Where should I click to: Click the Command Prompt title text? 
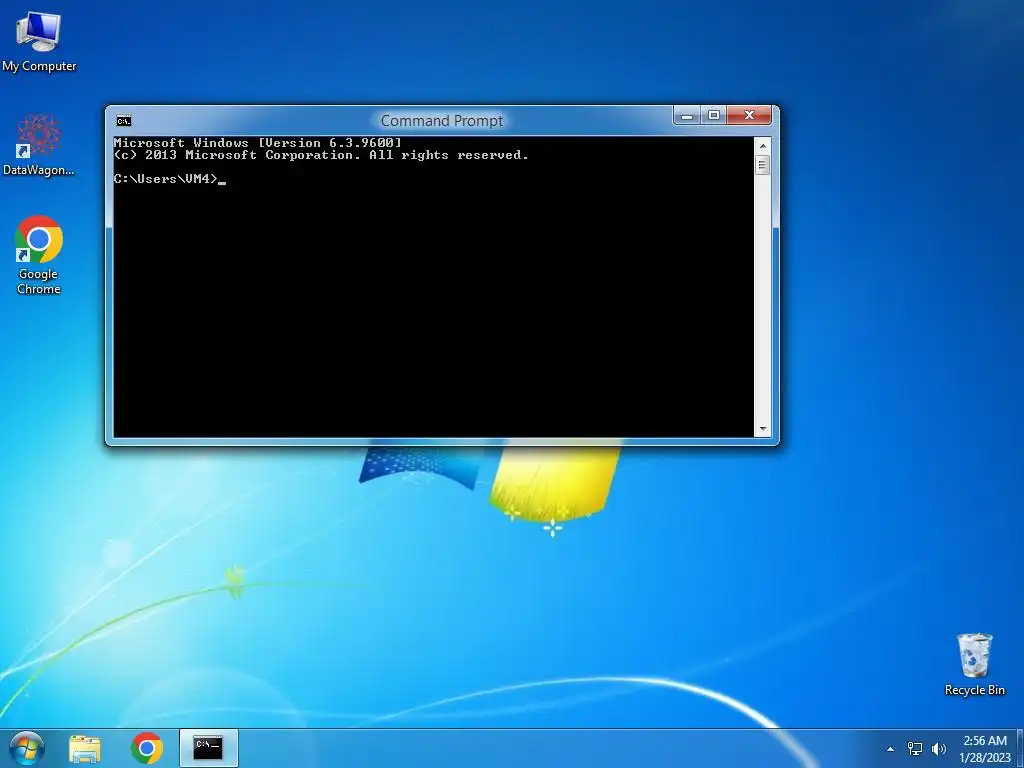click(x=442, y=121)
